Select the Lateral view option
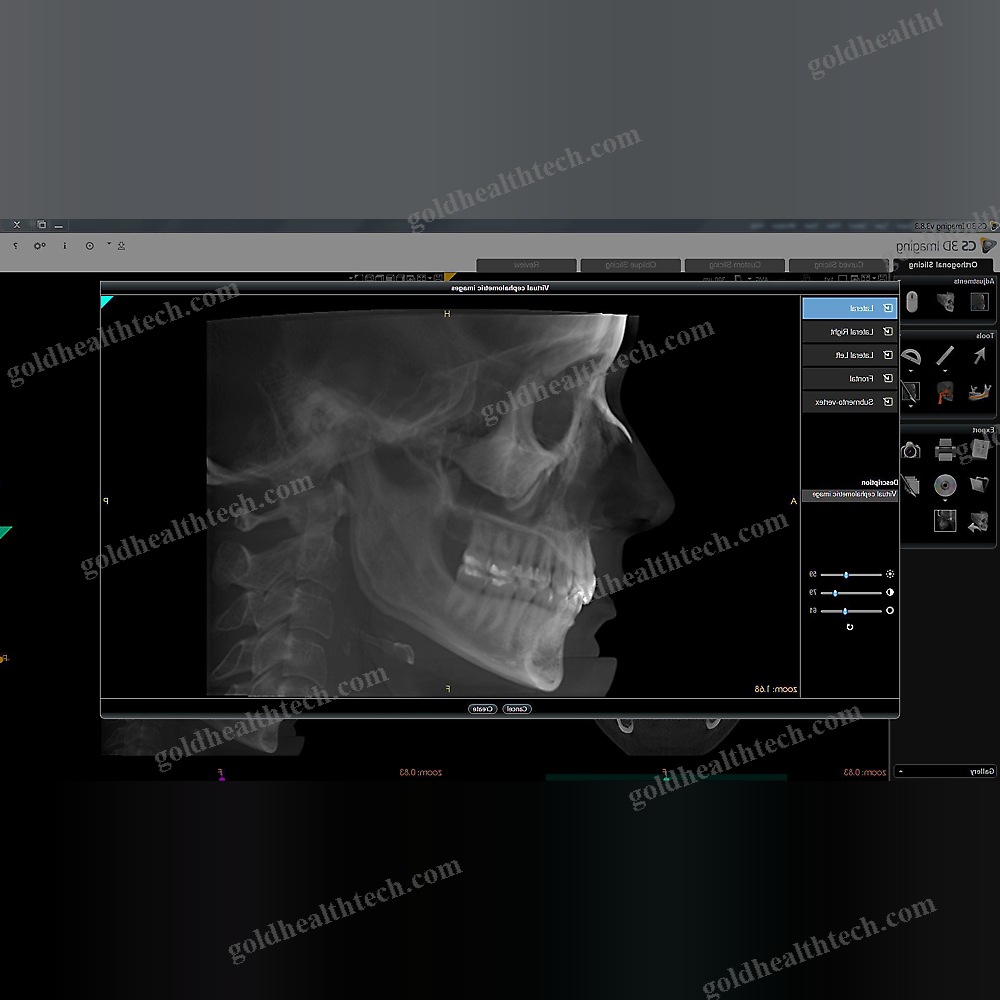The width and height of the screenshot is (1000, 1000). (x=849, y=308)
